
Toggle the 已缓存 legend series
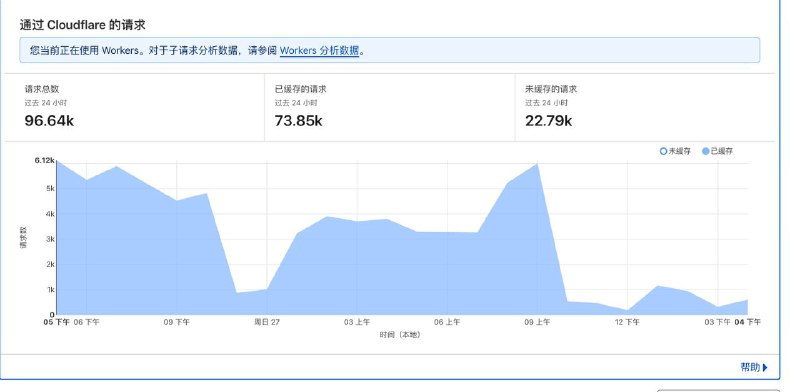pos(717,151)
